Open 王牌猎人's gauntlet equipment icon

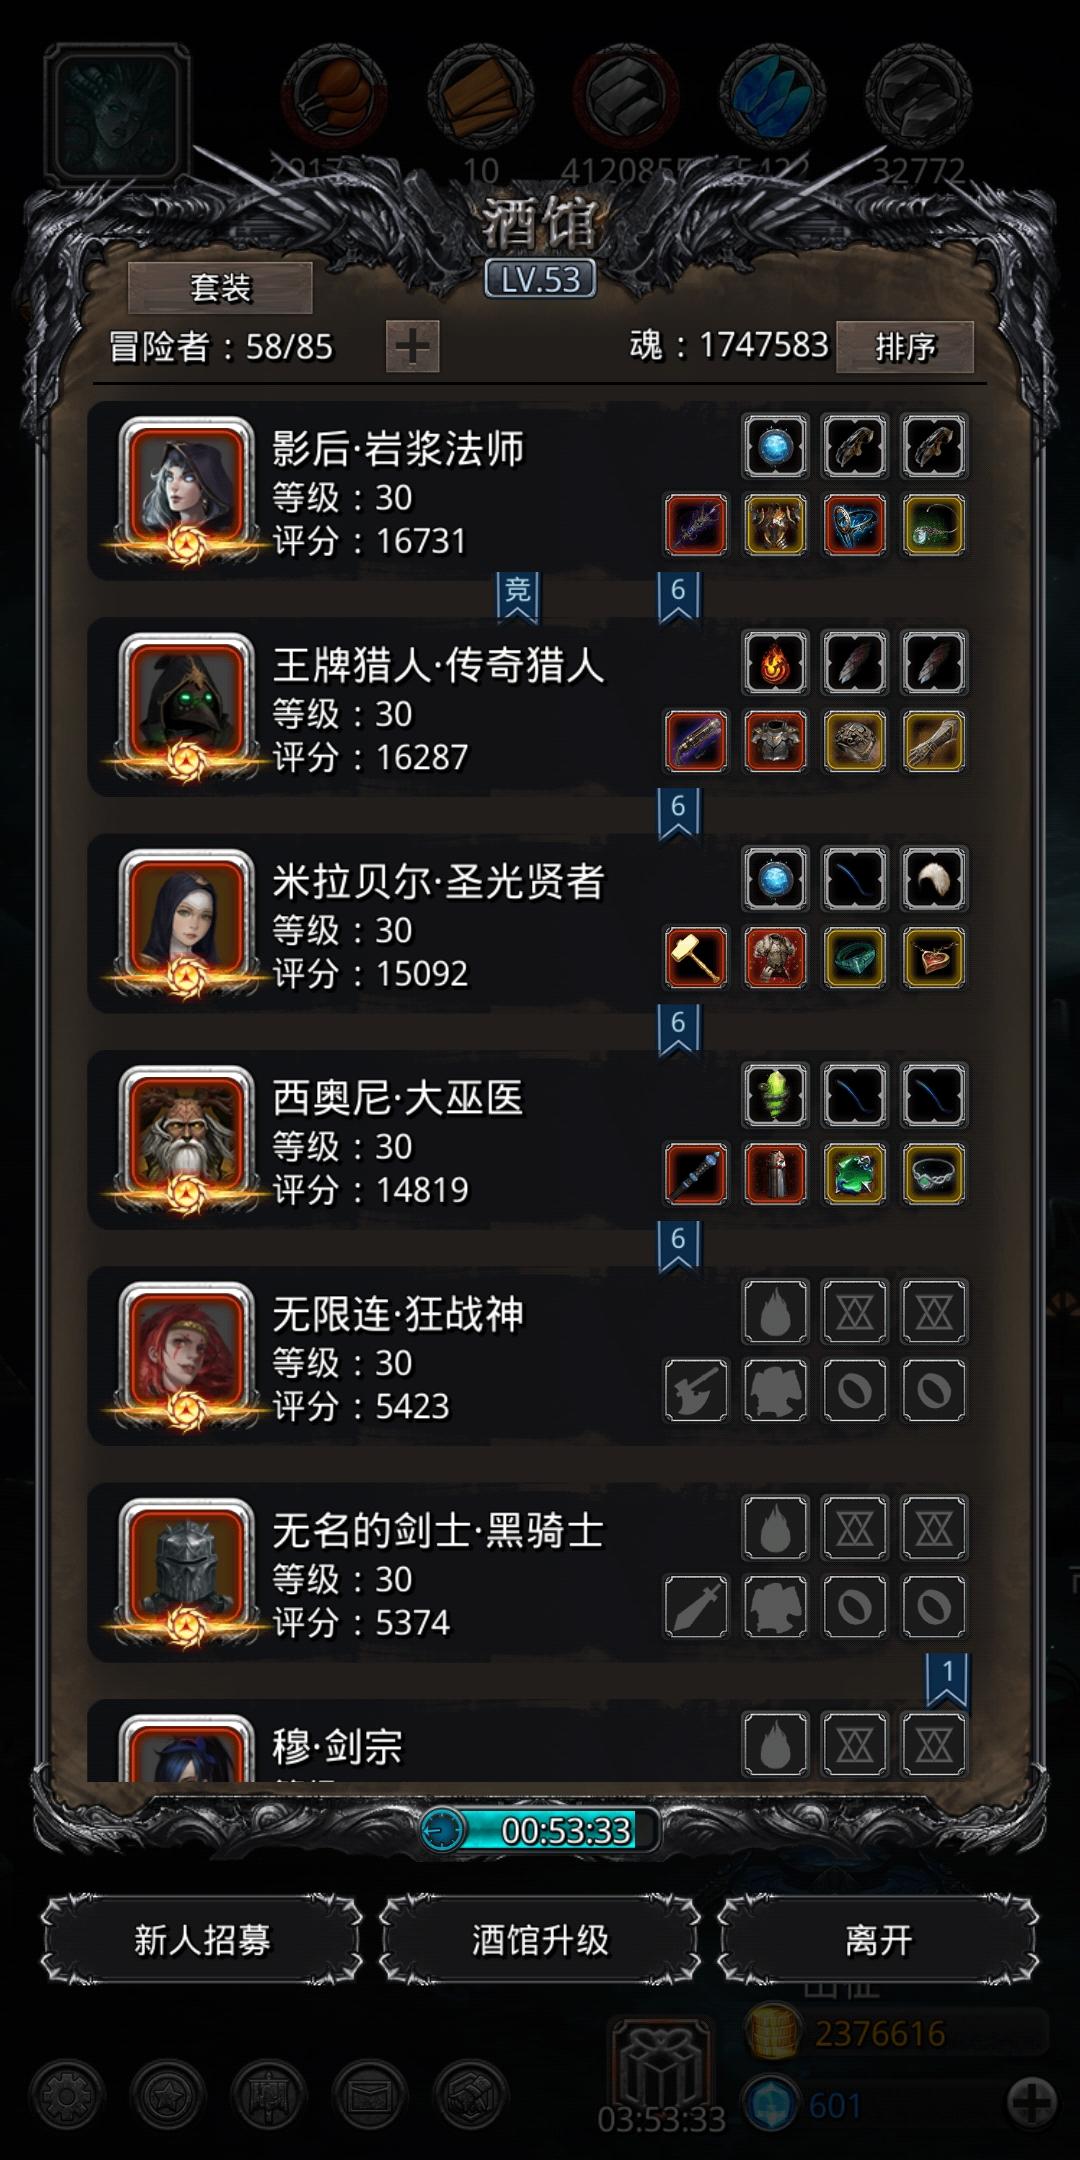pyautogui.click(x=934, y=741)
